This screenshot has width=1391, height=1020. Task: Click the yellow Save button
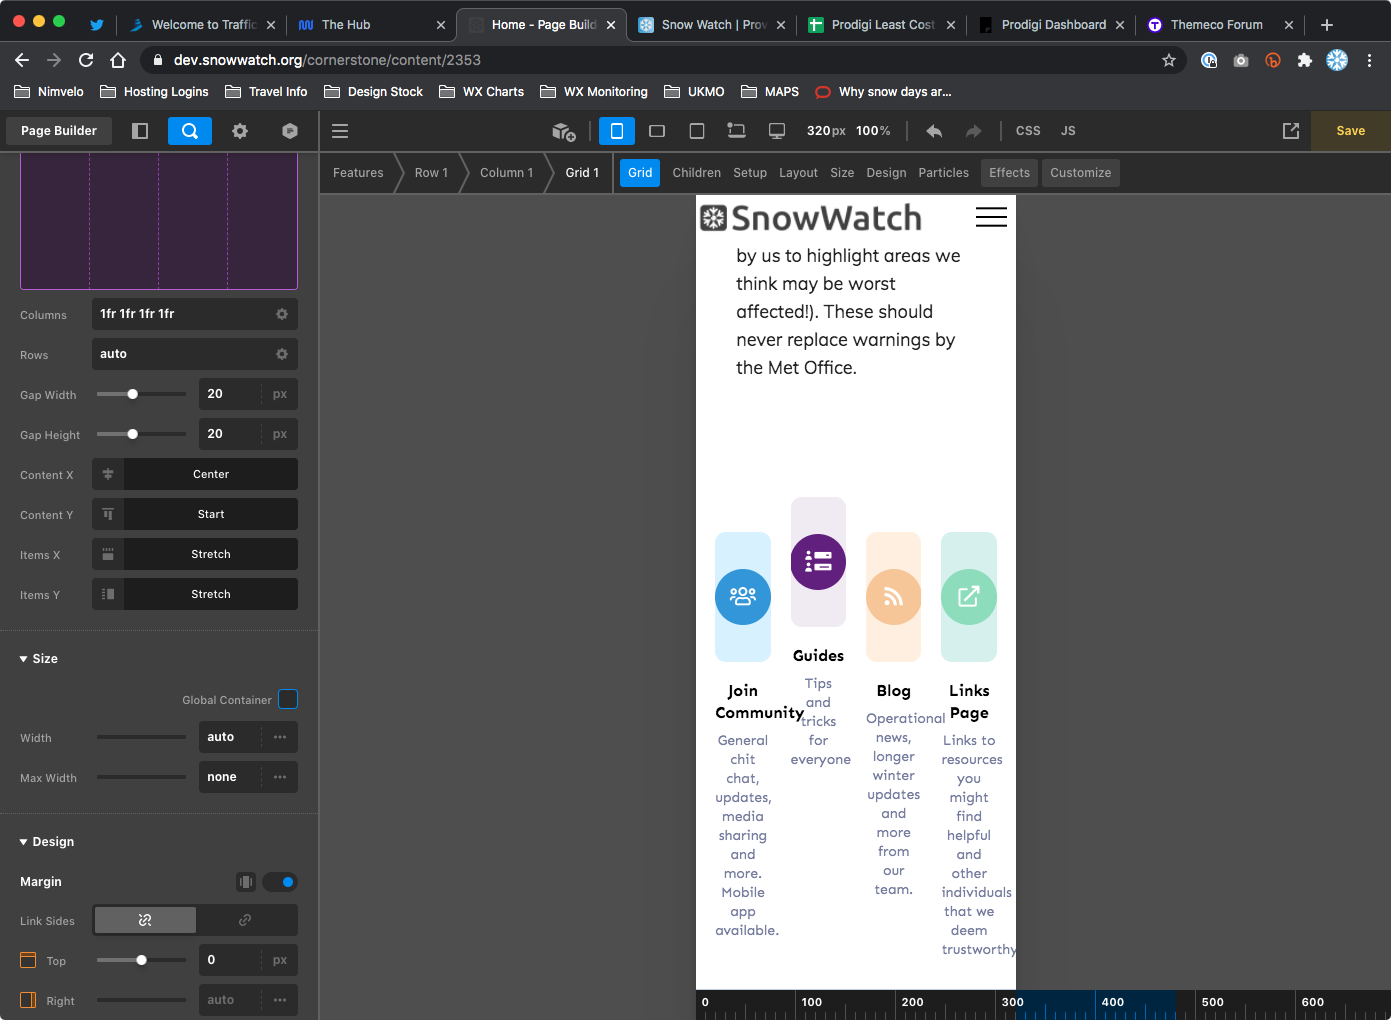(1350, 131)
